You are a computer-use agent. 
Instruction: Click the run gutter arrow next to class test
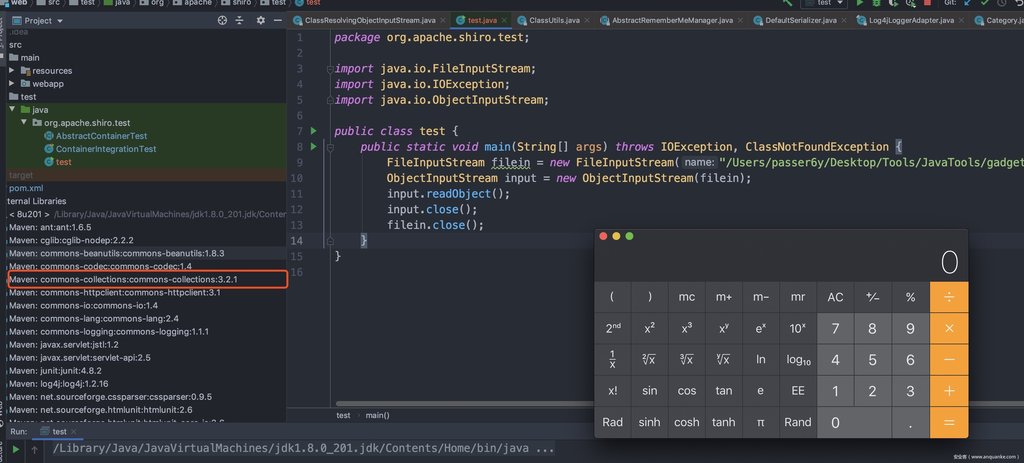[313, 131]
